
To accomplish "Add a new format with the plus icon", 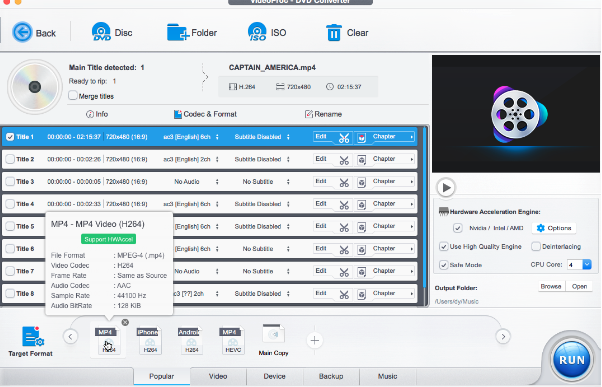I will tap(314, 340).
